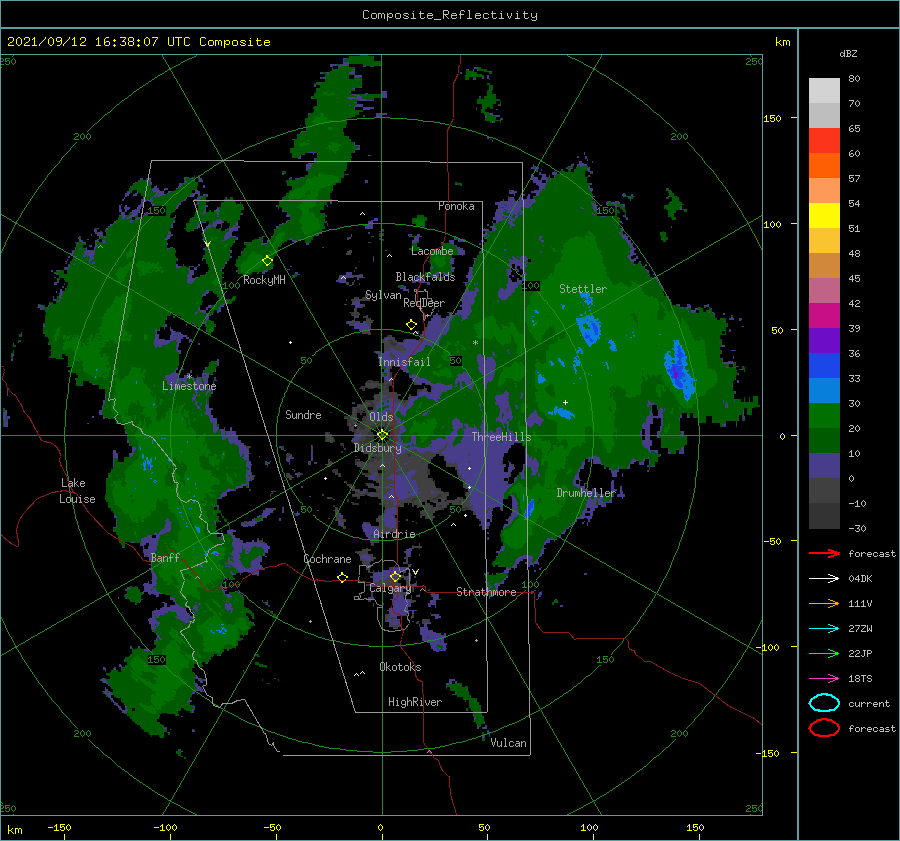Click the Innisfail label
Viewport: 900px width, 841px height.
tap(404, 362)
